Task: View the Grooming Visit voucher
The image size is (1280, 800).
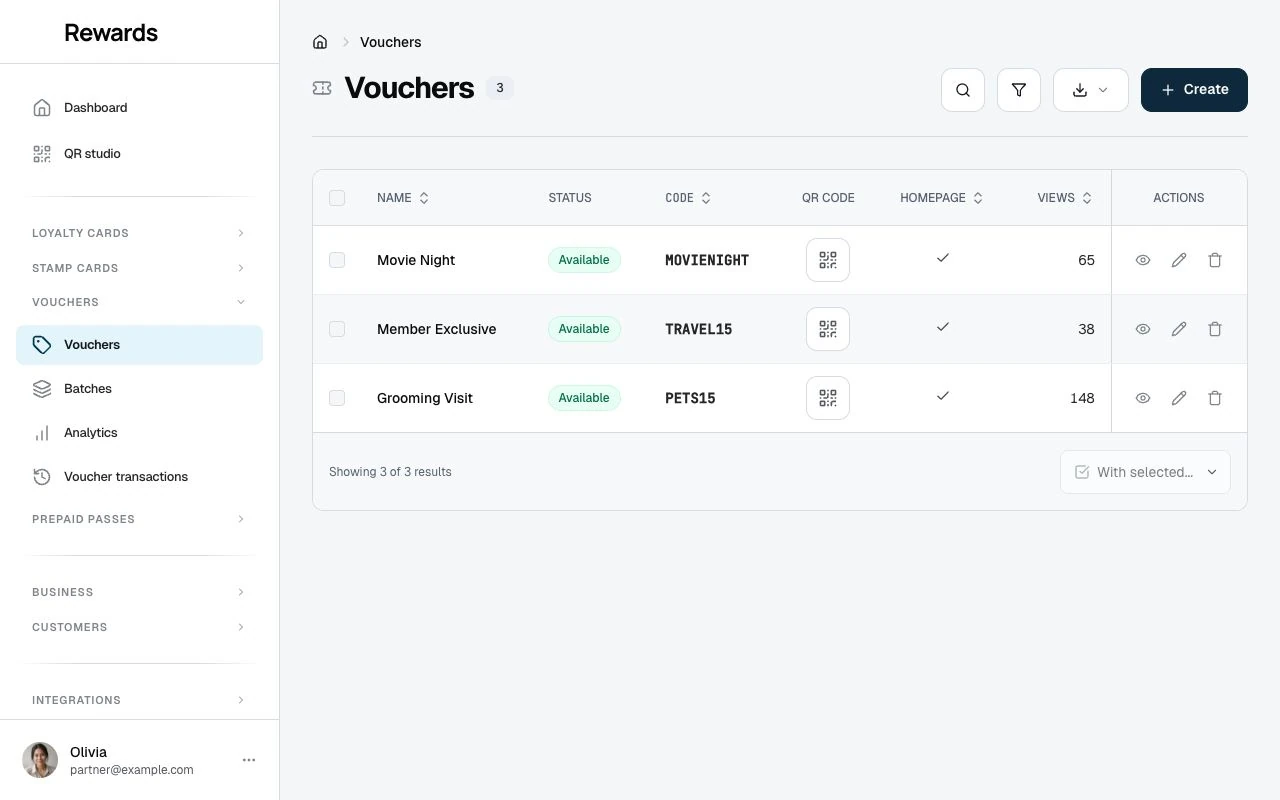Action: (1143, 398)
